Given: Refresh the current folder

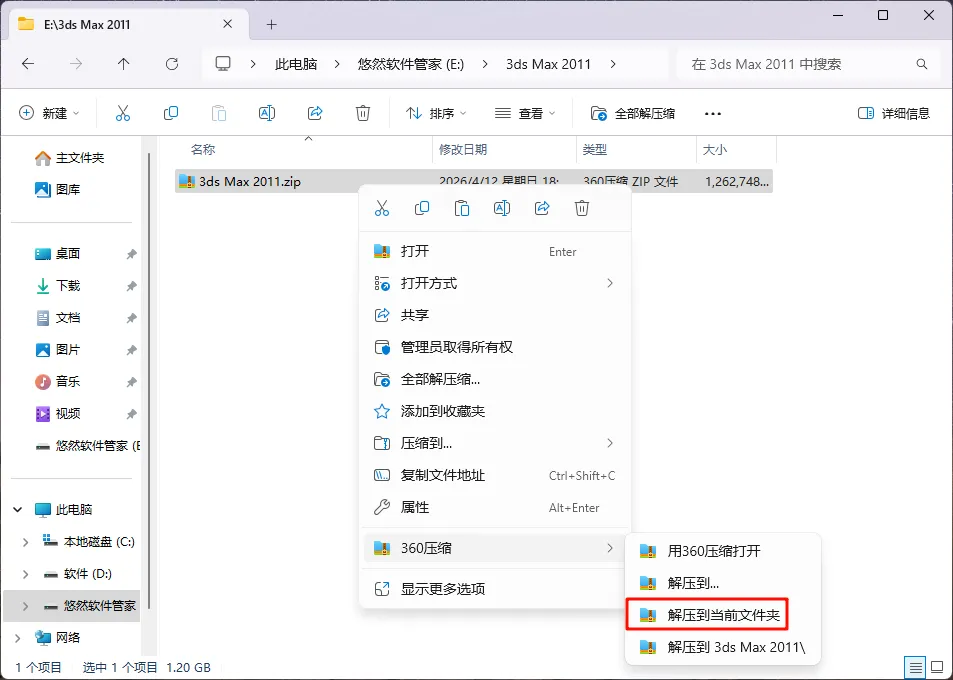Looking at the screenshot, I should 172,64.
